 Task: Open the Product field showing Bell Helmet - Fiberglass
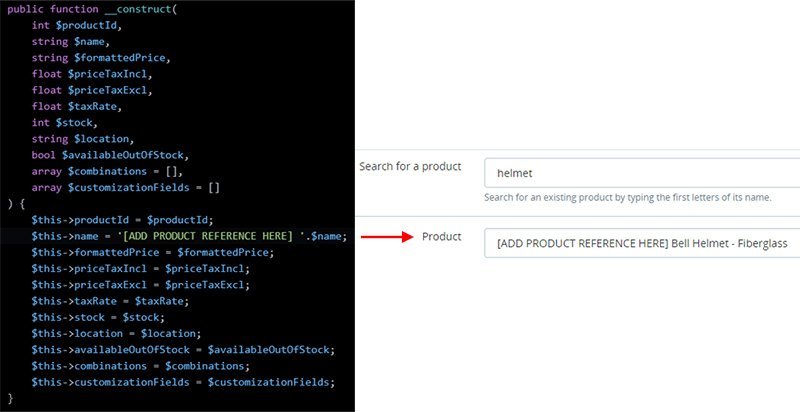(642, 243)
